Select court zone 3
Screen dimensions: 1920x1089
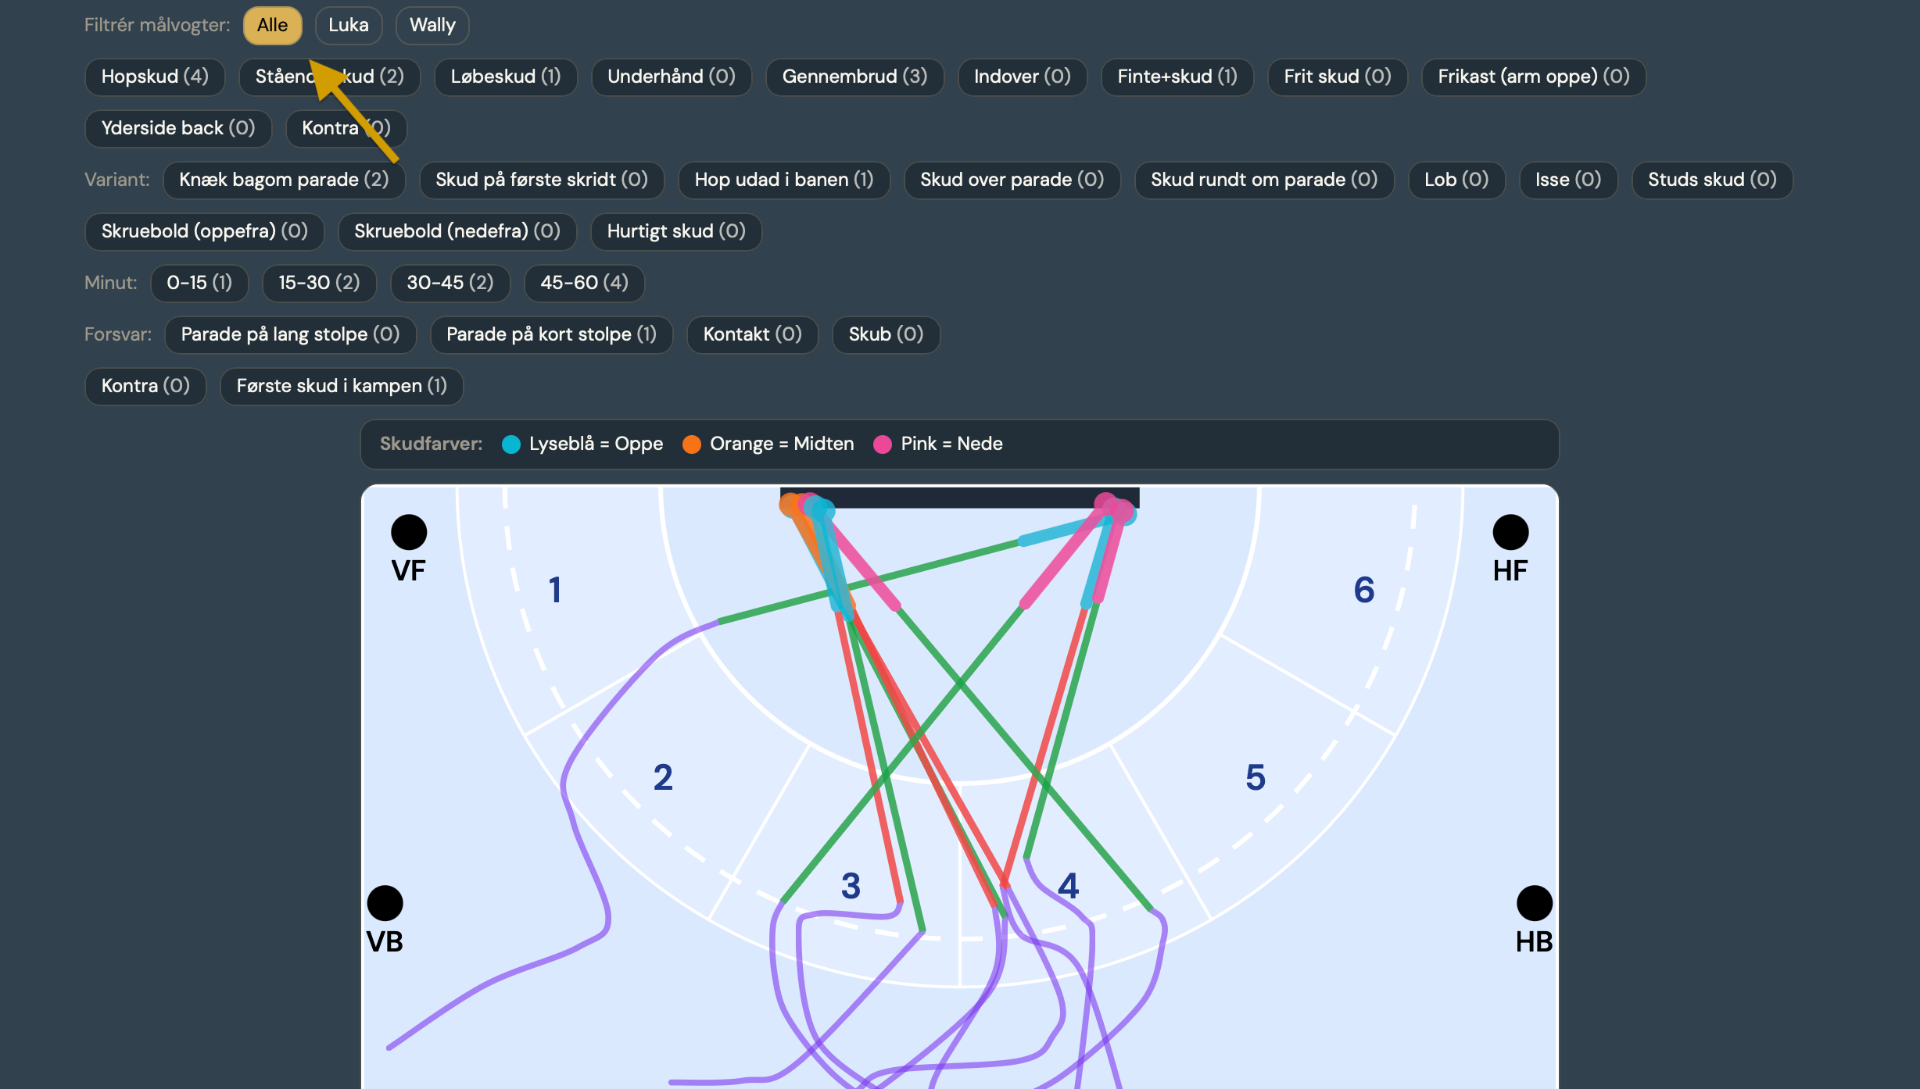pyautogui.click(x=851, y=886)
